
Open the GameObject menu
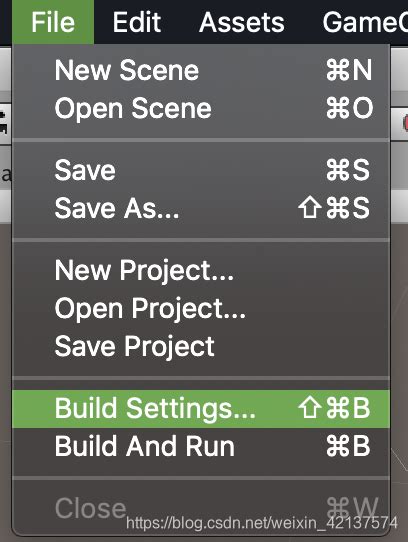365,22
